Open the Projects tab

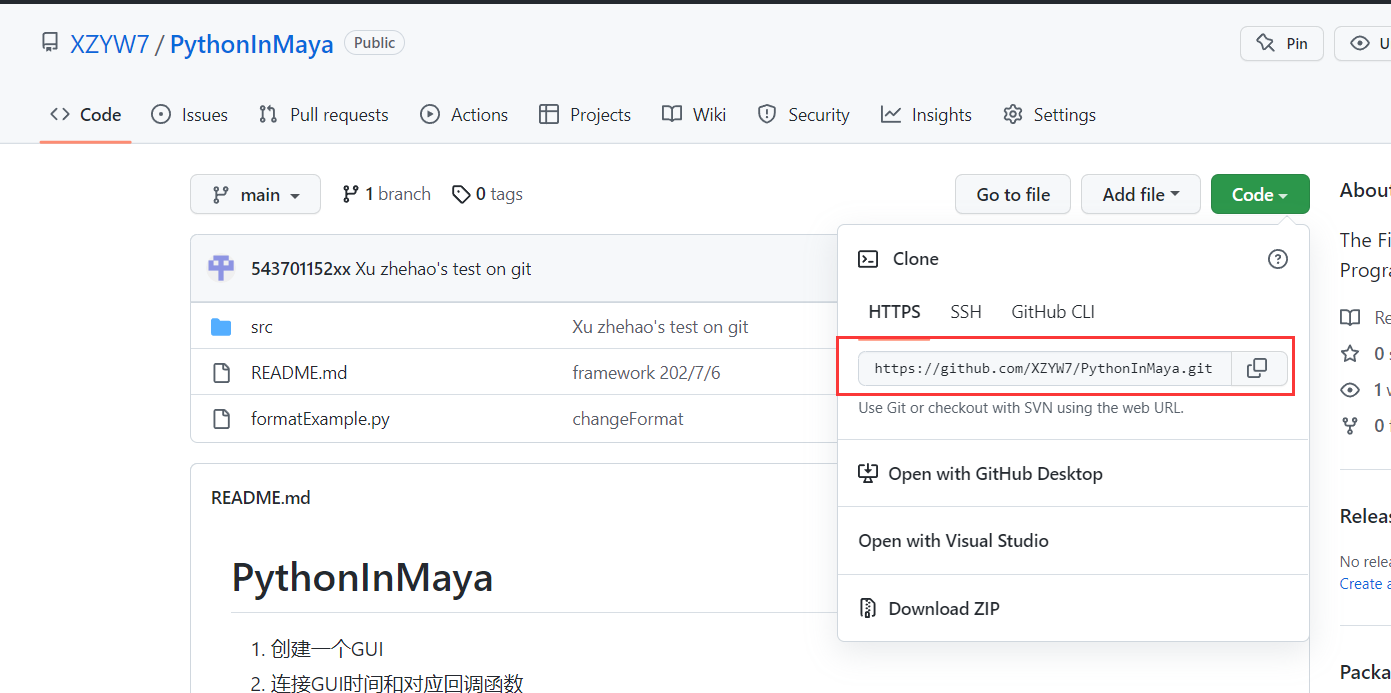[585, 115]
